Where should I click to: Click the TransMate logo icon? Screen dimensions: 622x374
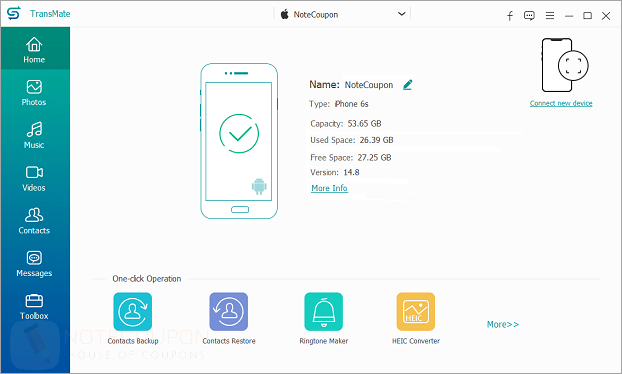pyautogui.click(x=13, y=13)
